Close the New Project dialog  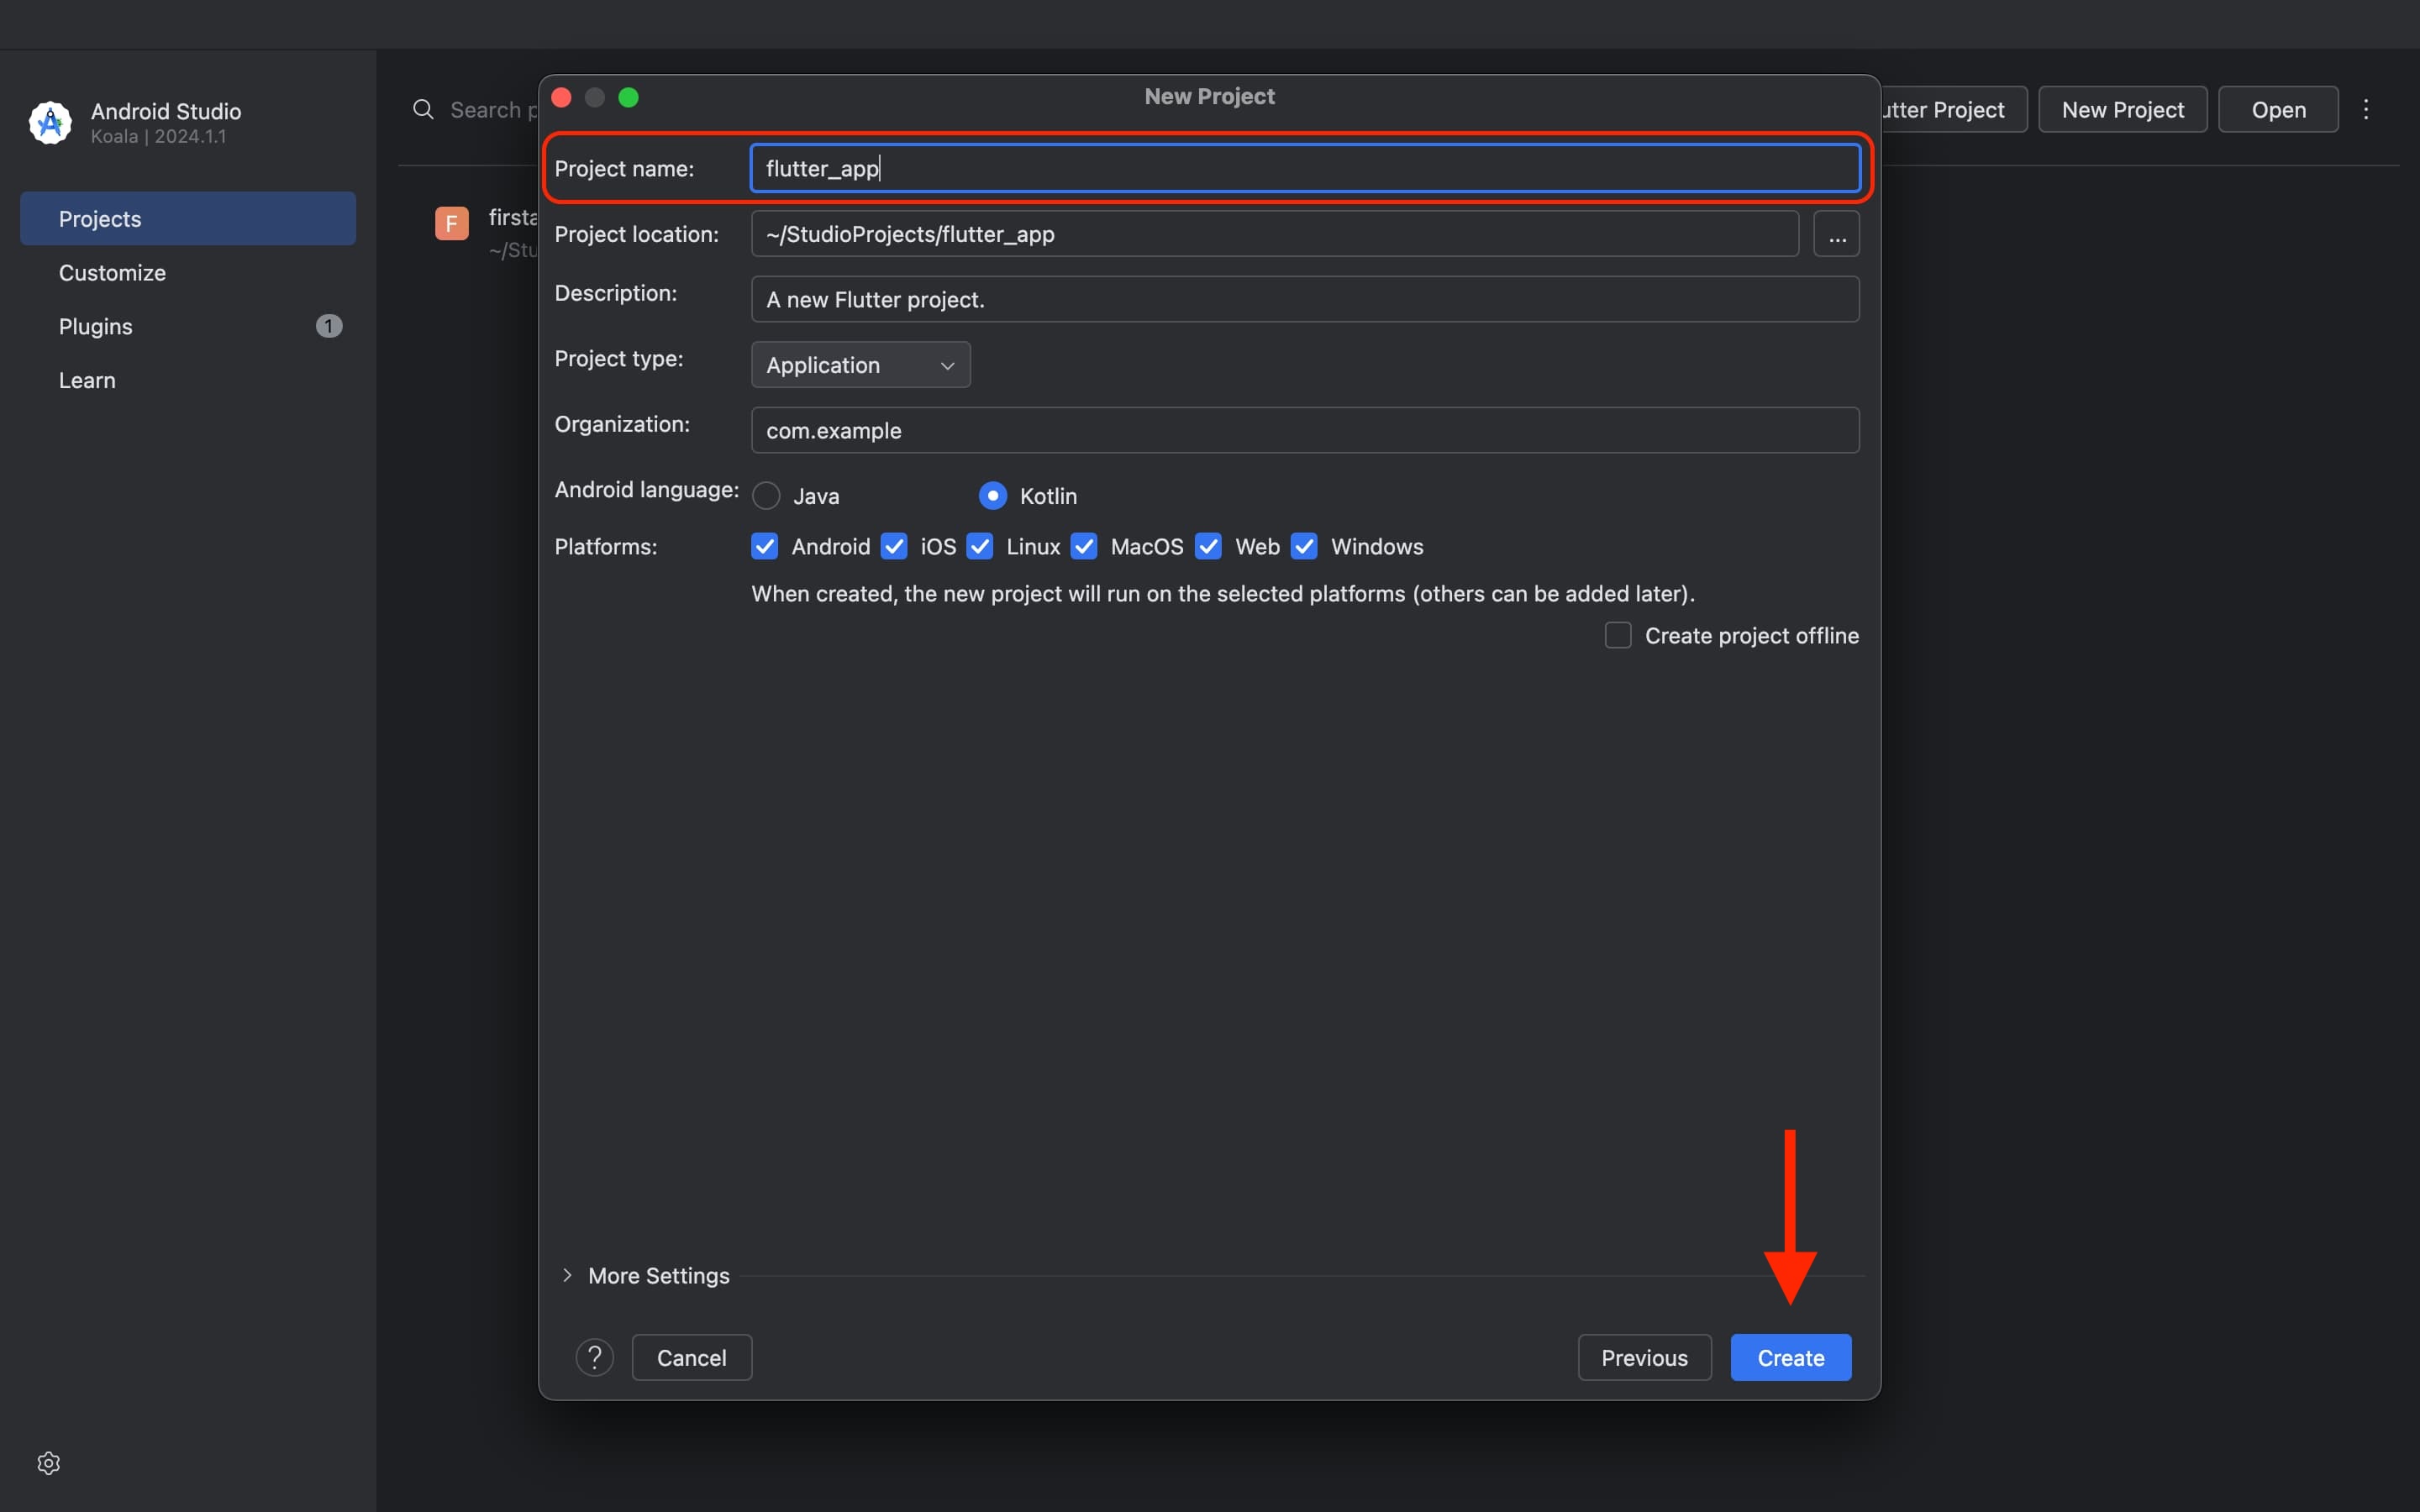pos(562,97)
